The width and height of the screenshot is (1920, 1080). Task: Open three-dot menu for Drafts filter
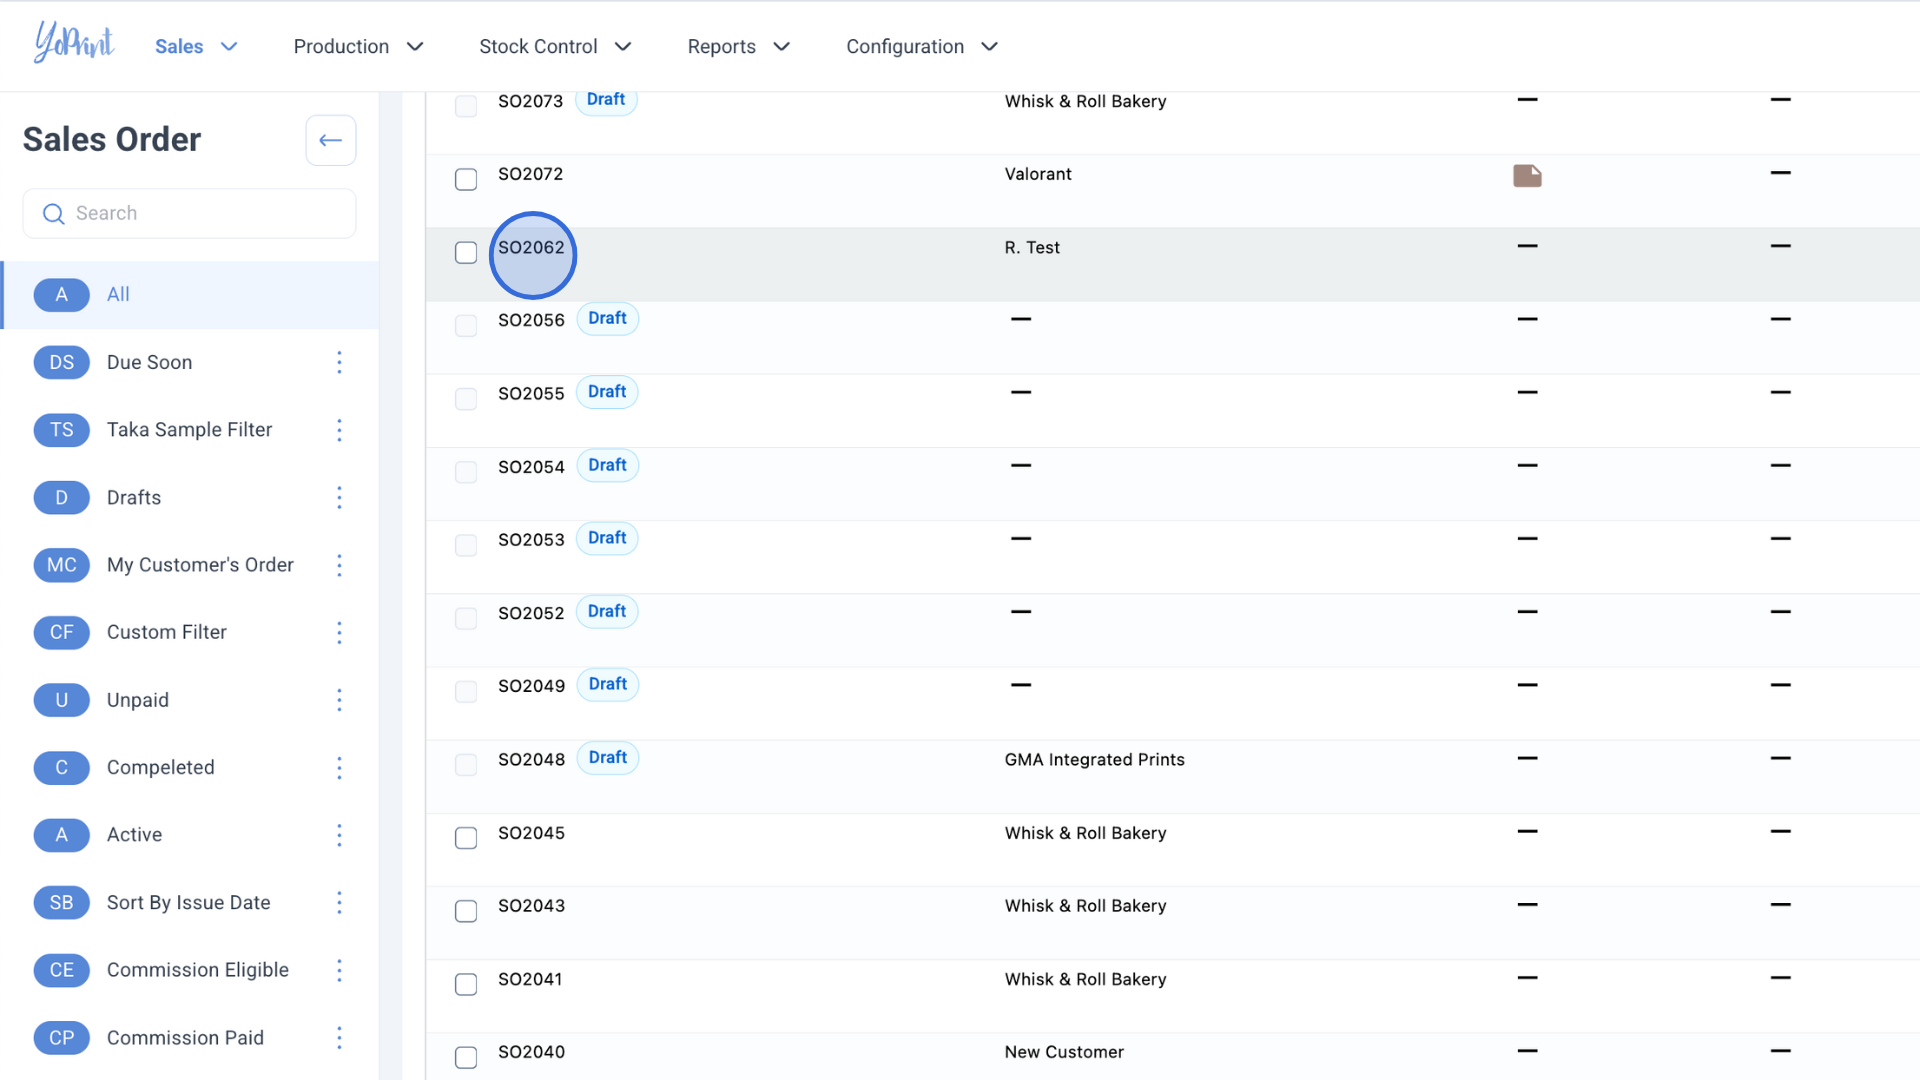(339, 497)
